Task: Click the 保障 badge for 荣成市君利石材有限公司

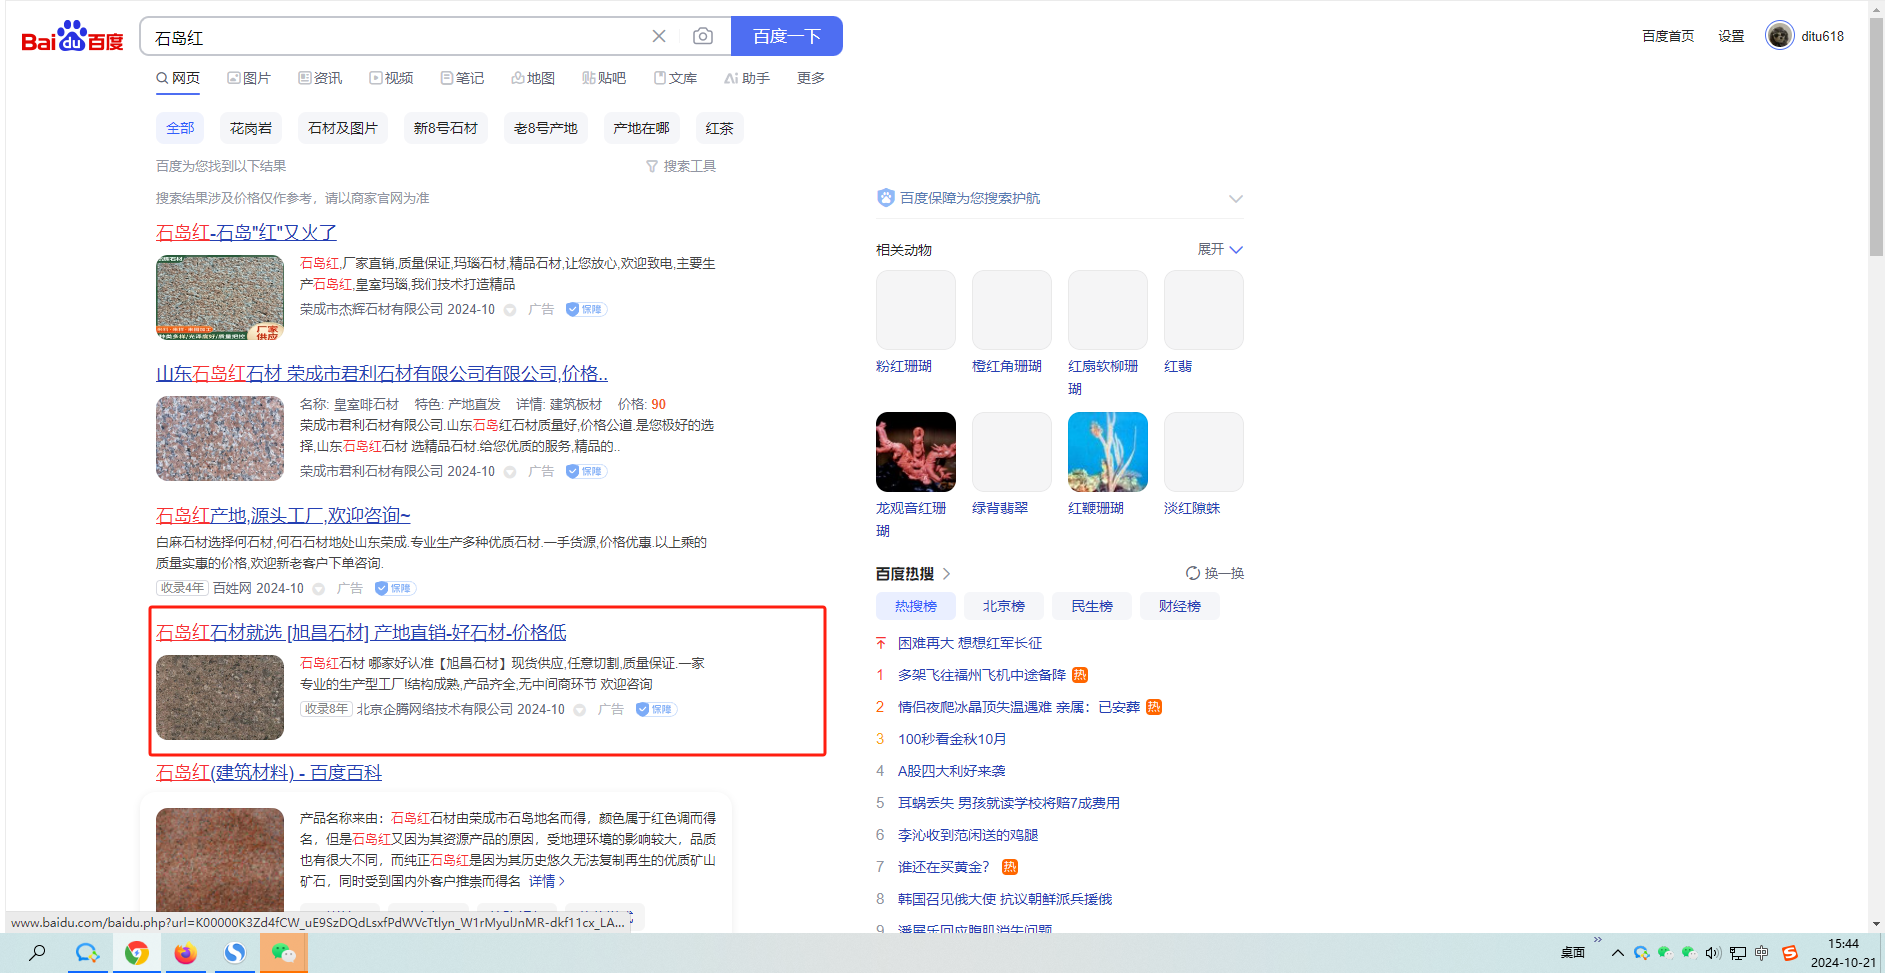Action: 585,471
